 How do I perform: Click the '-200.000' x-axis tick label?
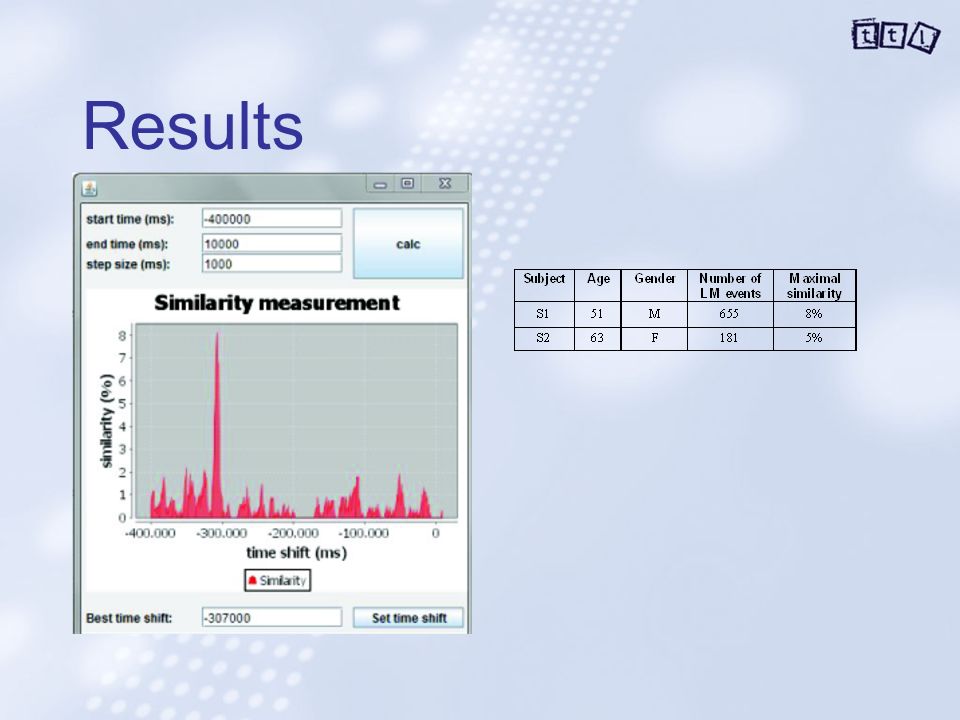click(293, 533)
